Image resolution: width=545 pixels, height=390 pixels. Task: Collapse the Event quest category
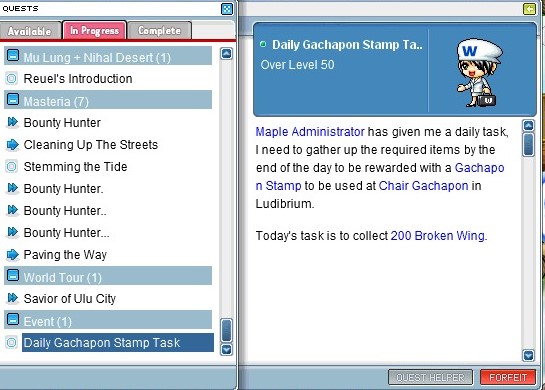(x=13, y=319)
